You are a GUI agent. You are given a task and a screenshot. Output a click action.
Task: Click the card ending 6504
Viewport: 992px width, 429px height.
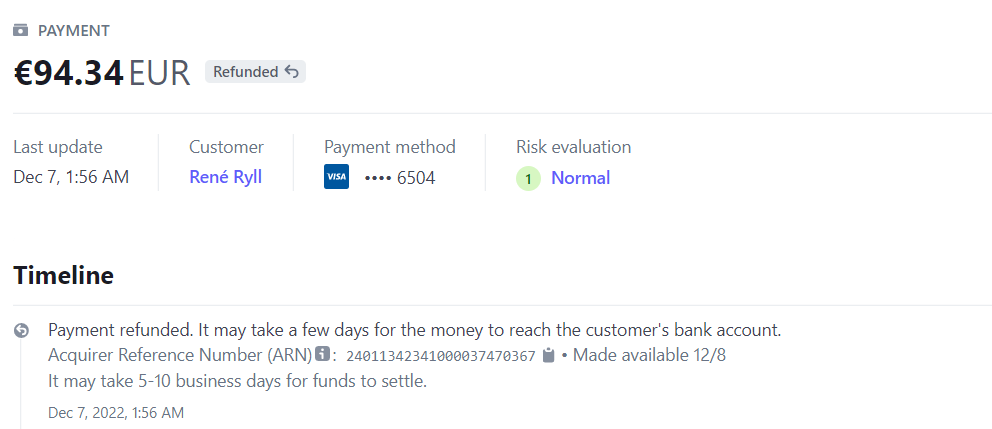click(x=400, y=178)
